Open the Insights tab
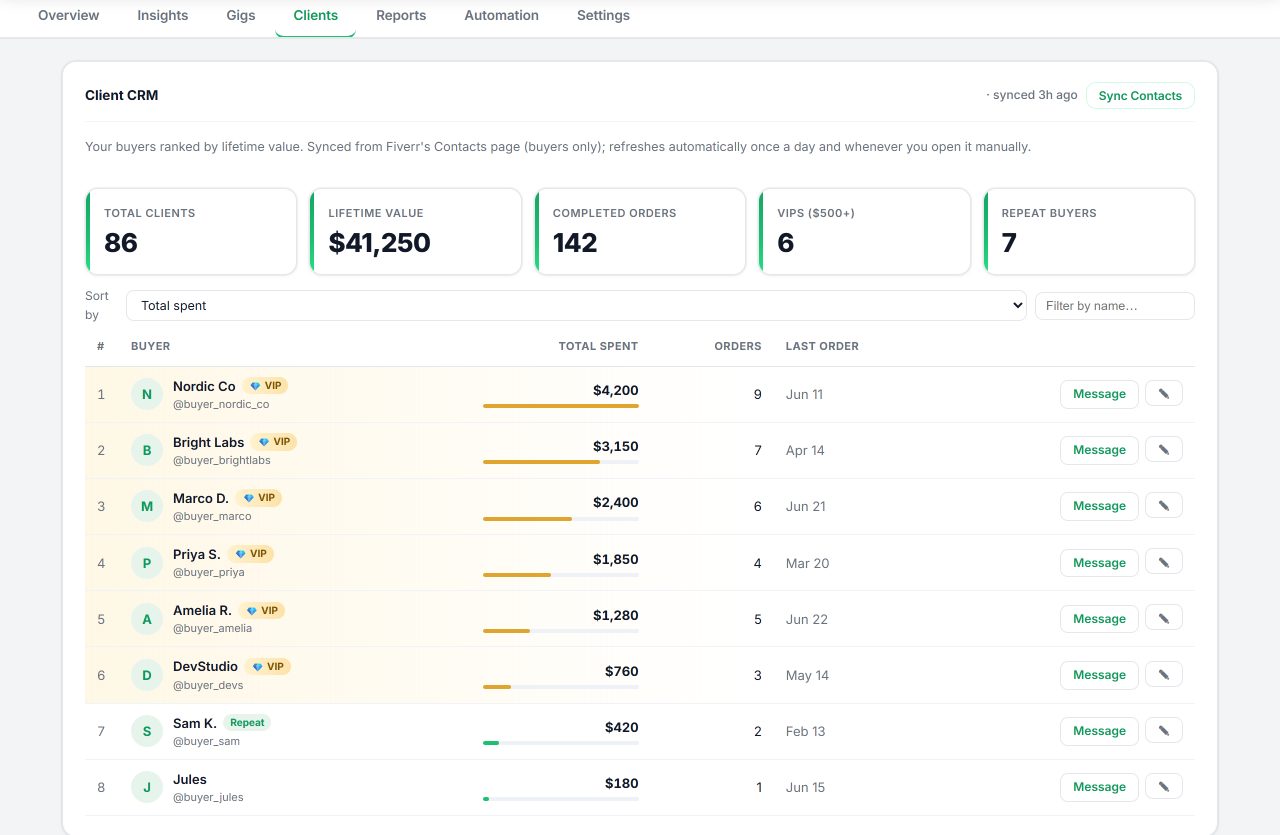 [x=163, y=15]
